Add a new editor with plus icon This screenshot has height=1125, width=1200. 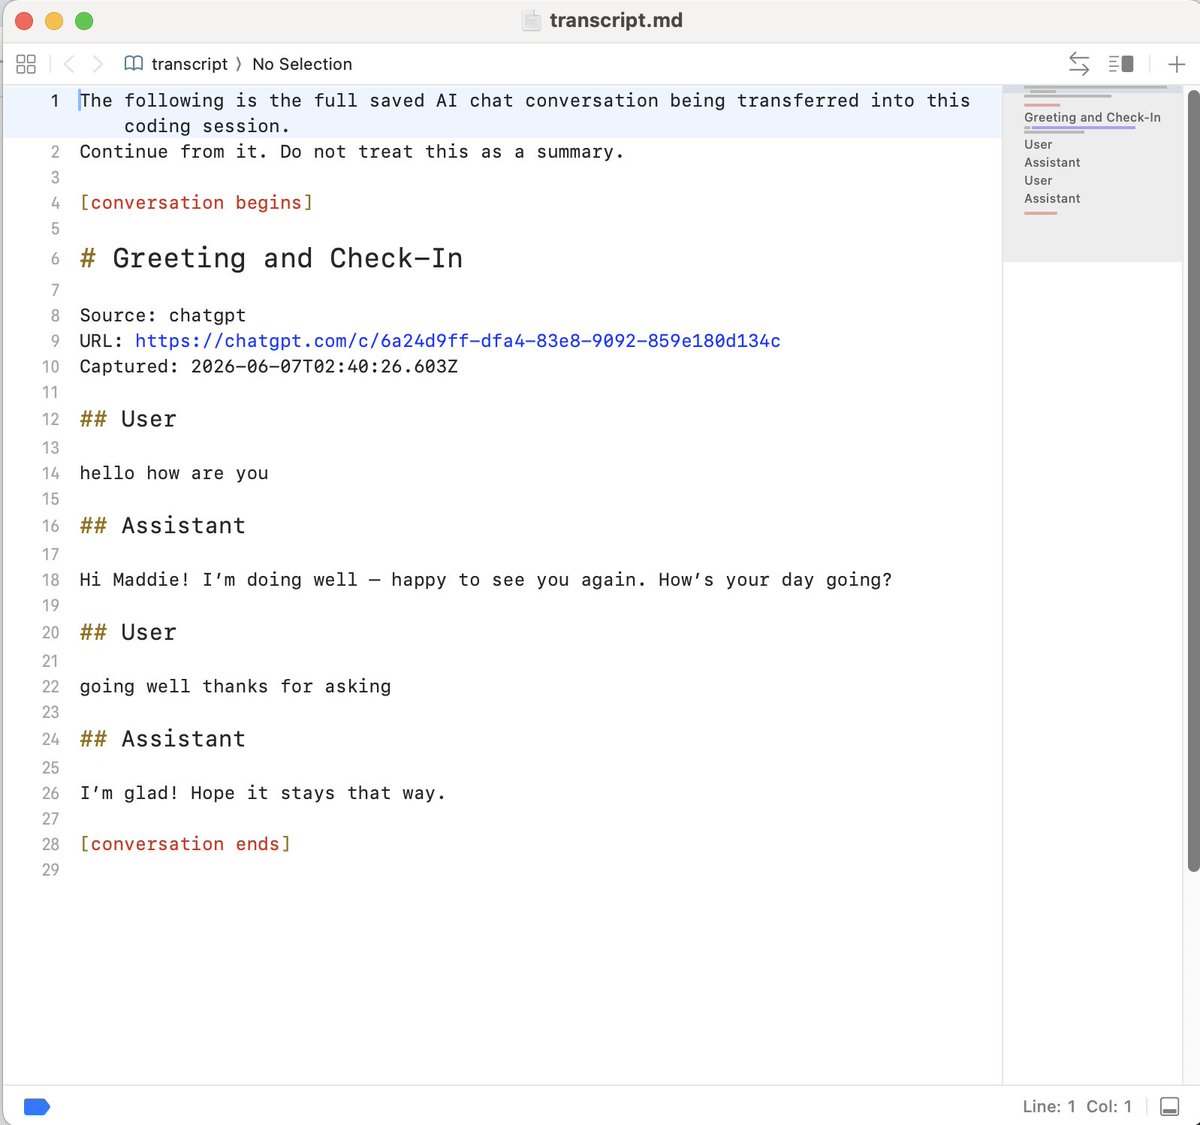[1177, 64]
